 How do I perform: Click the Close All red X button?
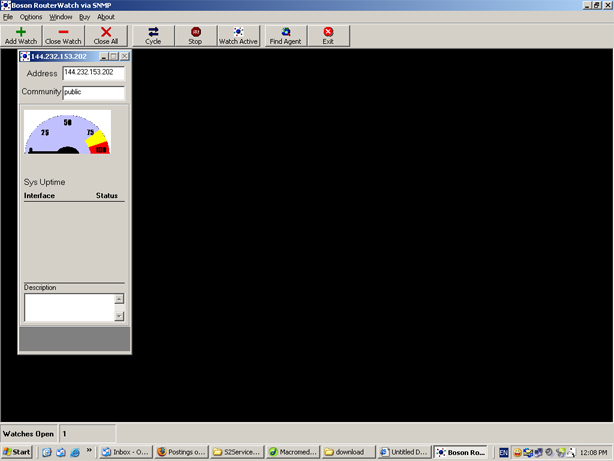106,36
